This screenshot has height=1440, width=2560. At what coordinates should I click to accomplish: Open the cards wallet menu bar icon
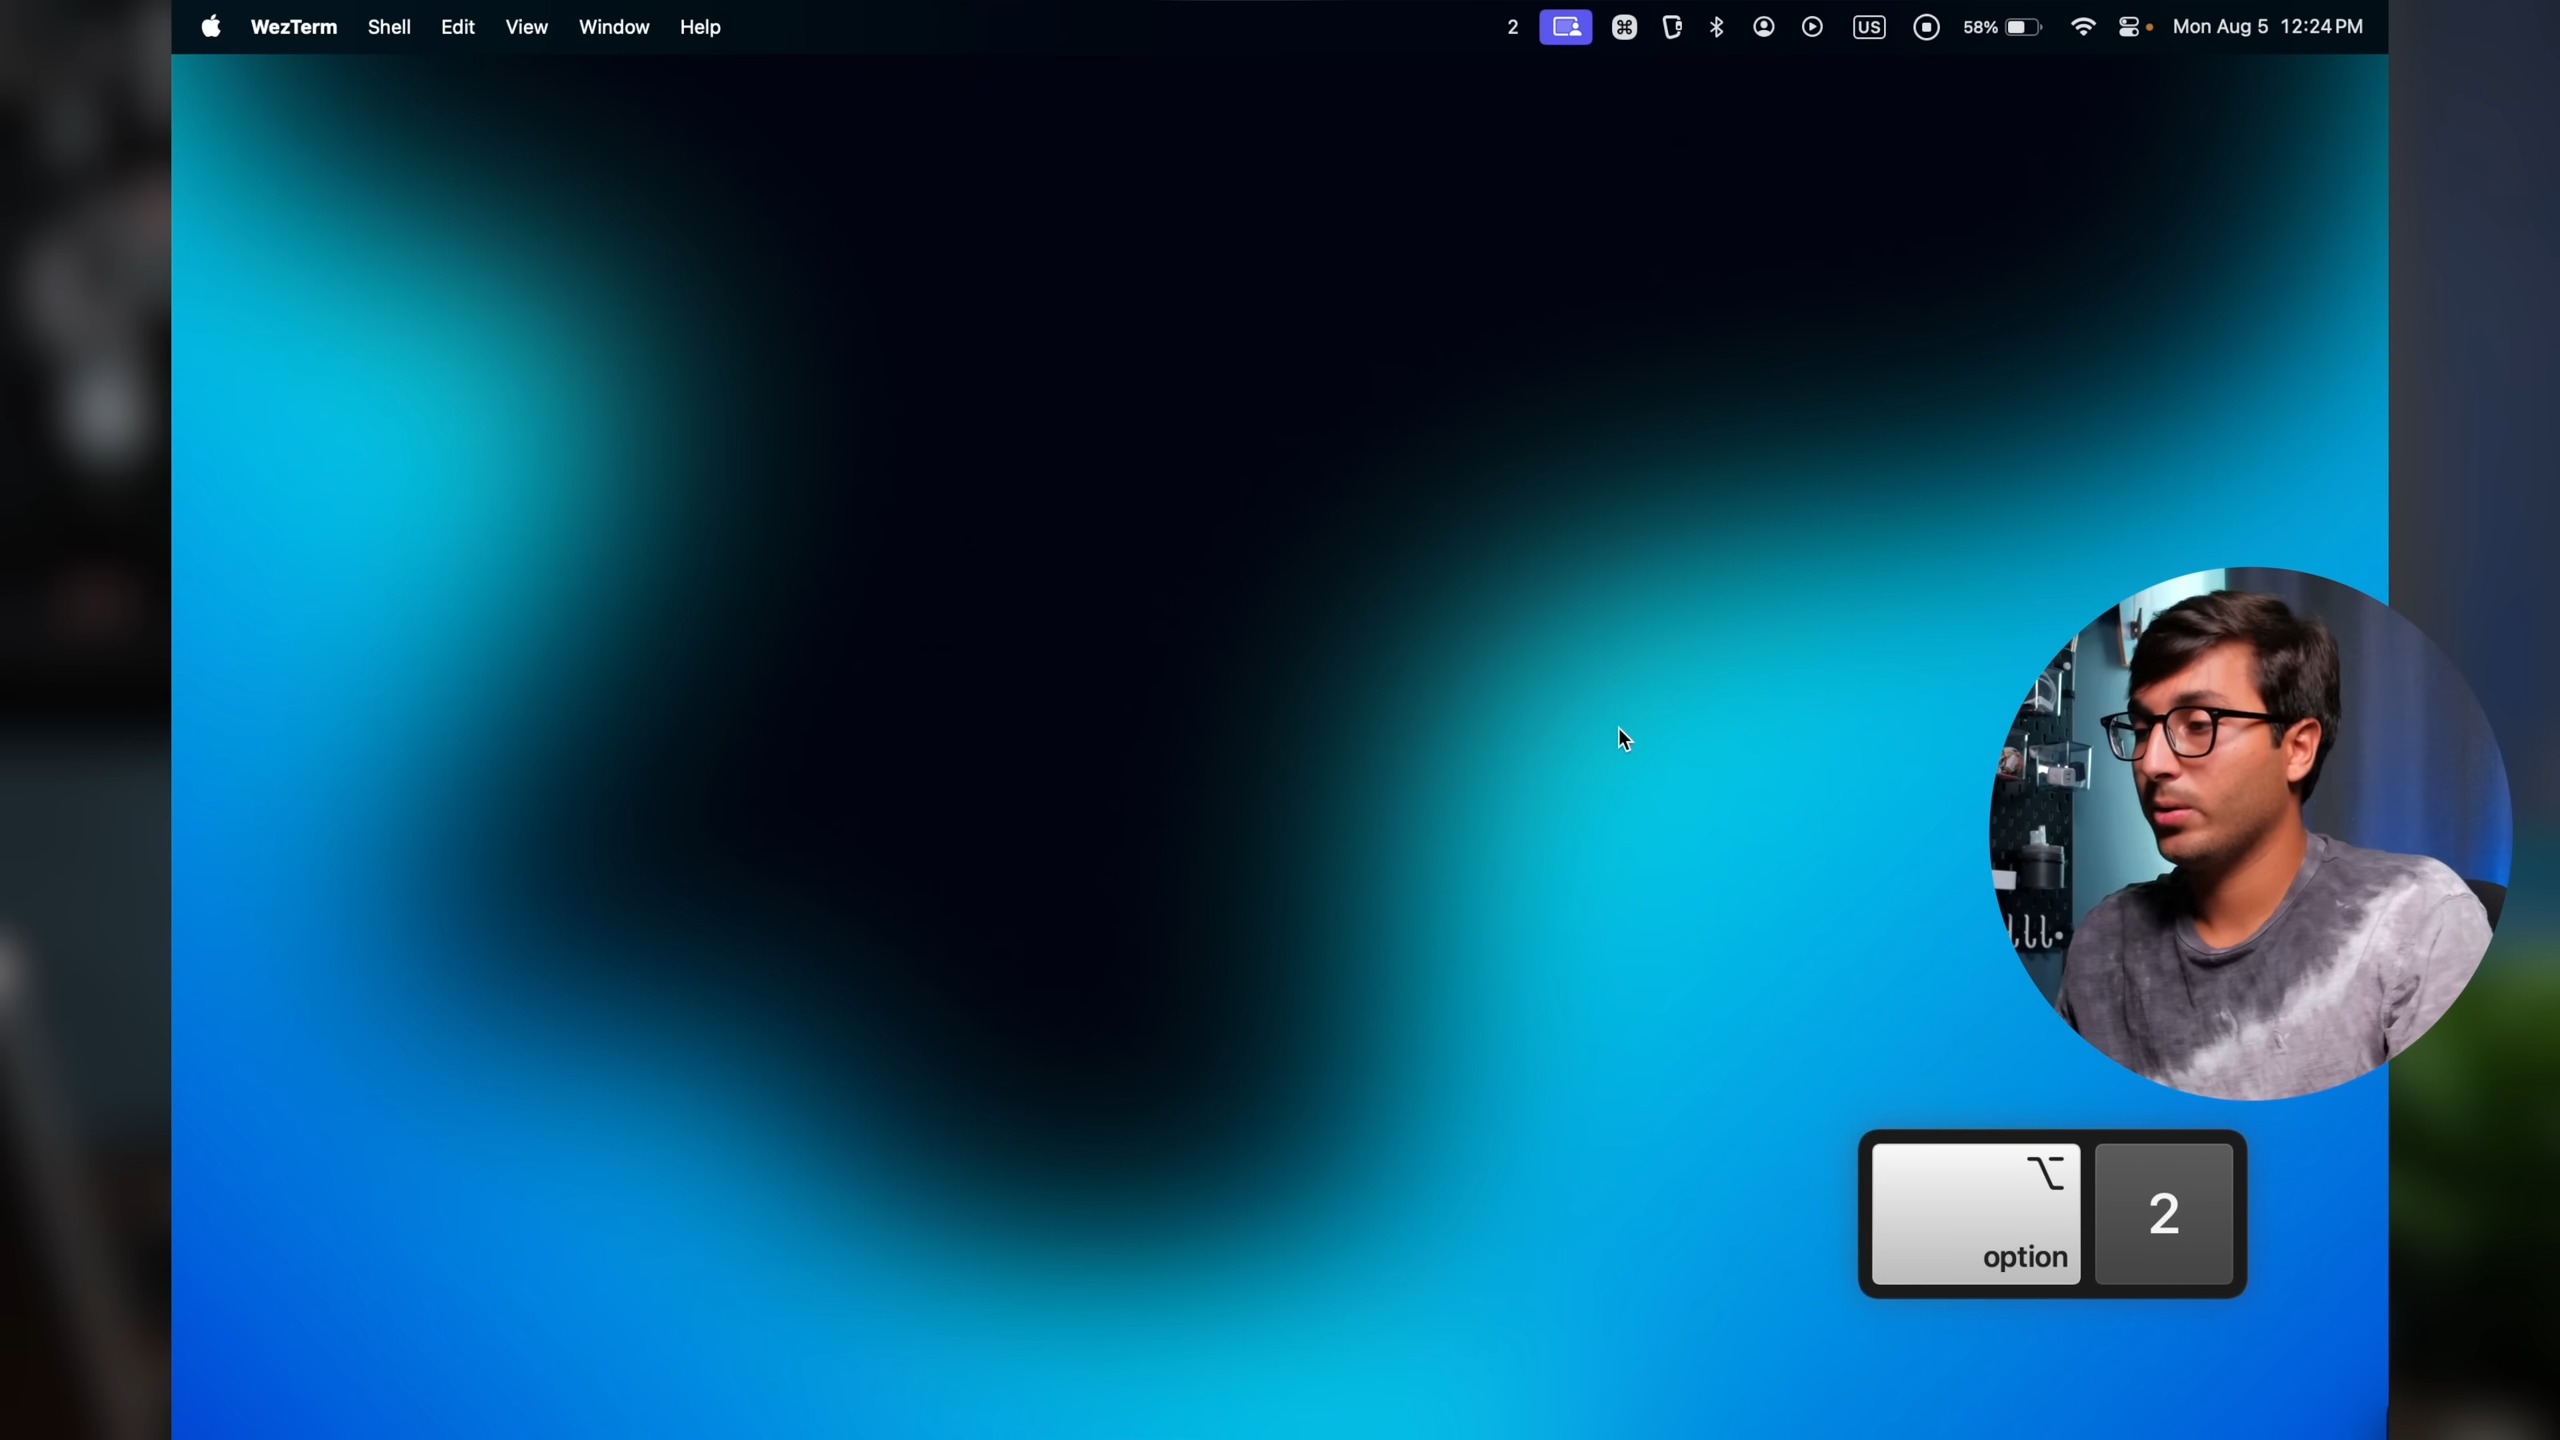[x=1672, y=27]
